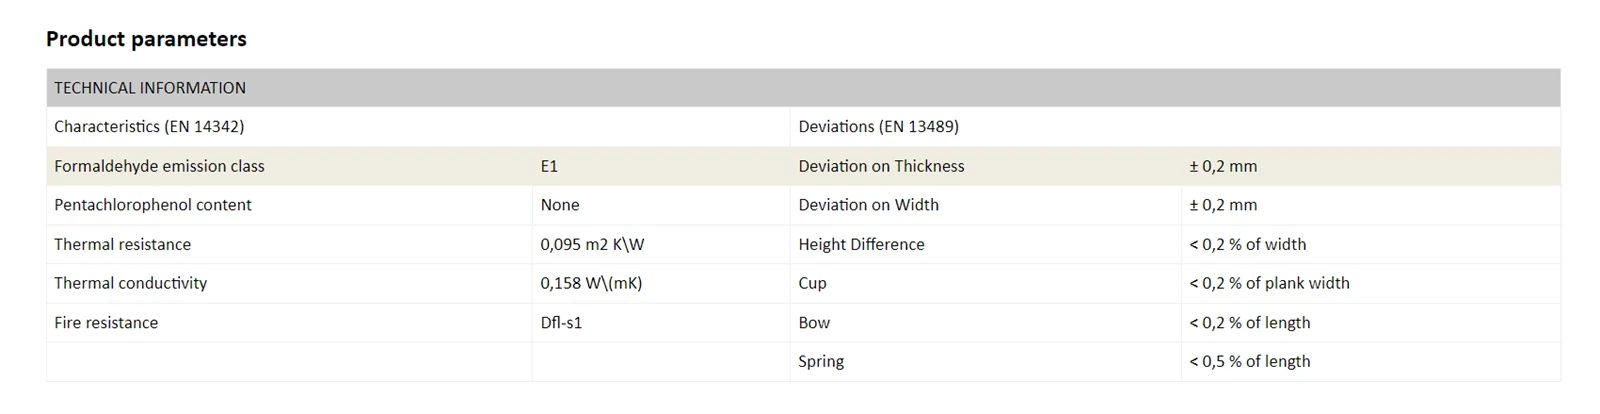Select the Thermal resistance label
This screenshot has width=1600, height=414.
click(x=122, y=244)
